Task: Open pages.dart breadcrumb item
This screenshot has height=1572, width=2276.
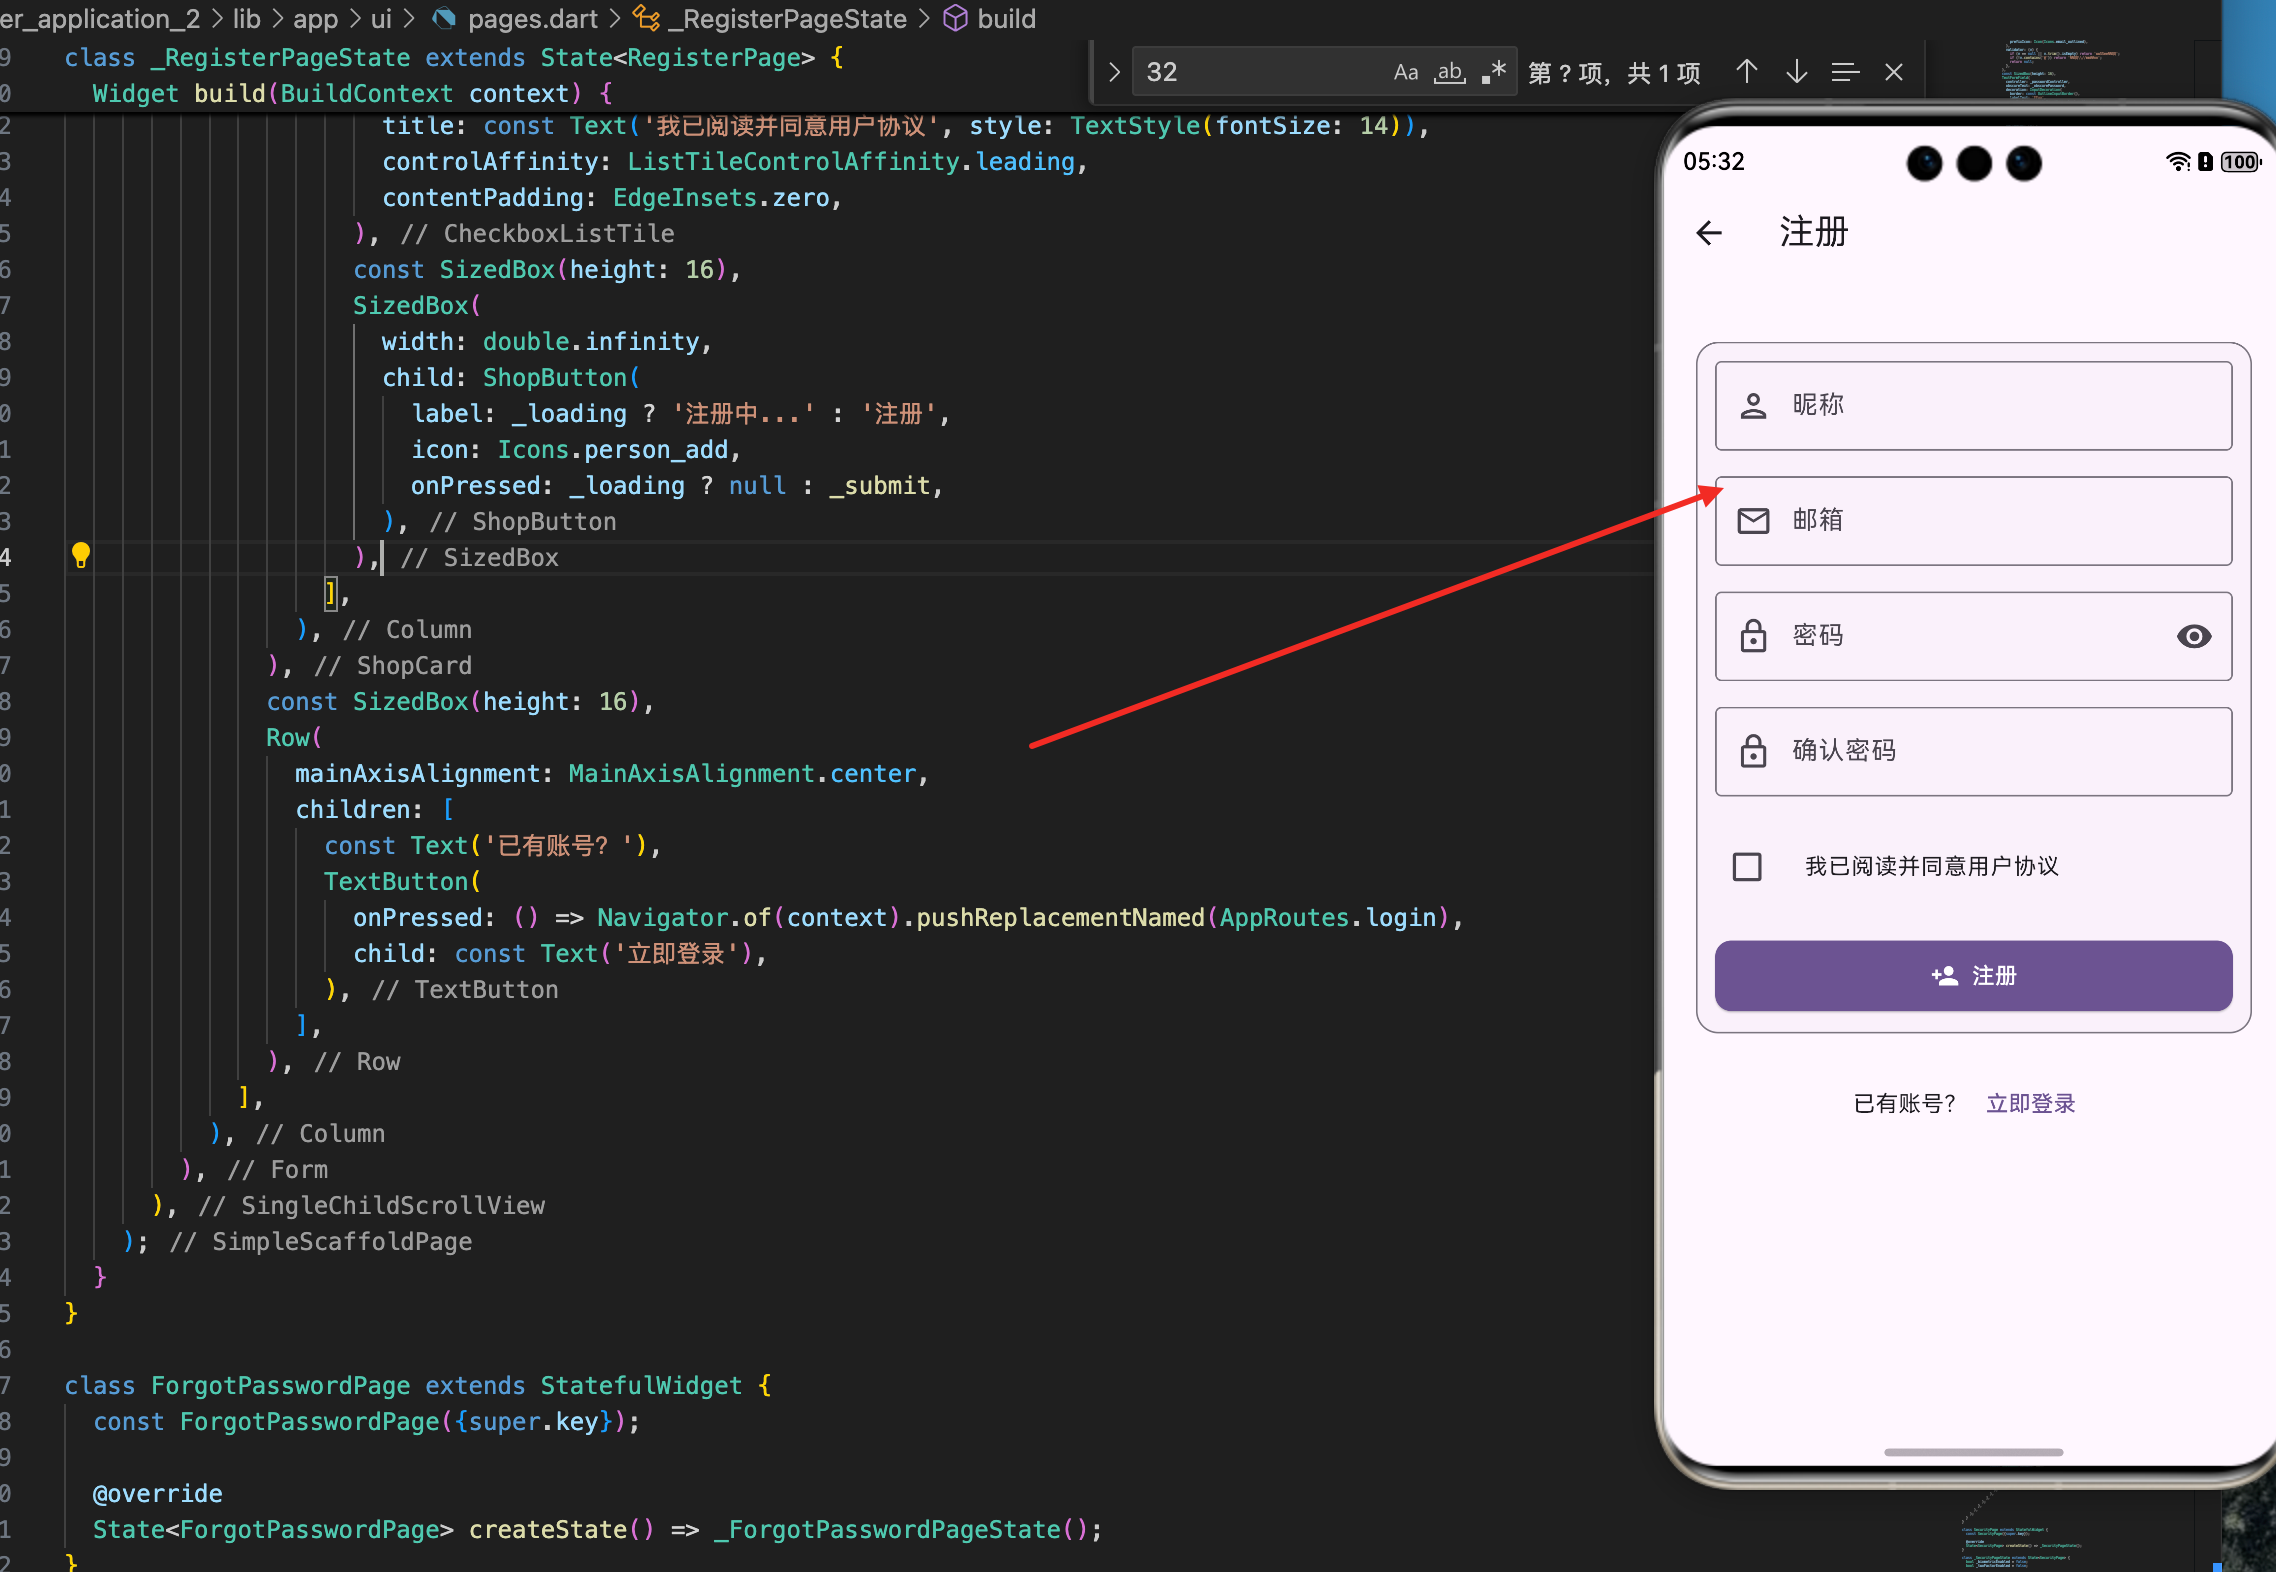Action: pyautogui.click(x=531, y=19)
